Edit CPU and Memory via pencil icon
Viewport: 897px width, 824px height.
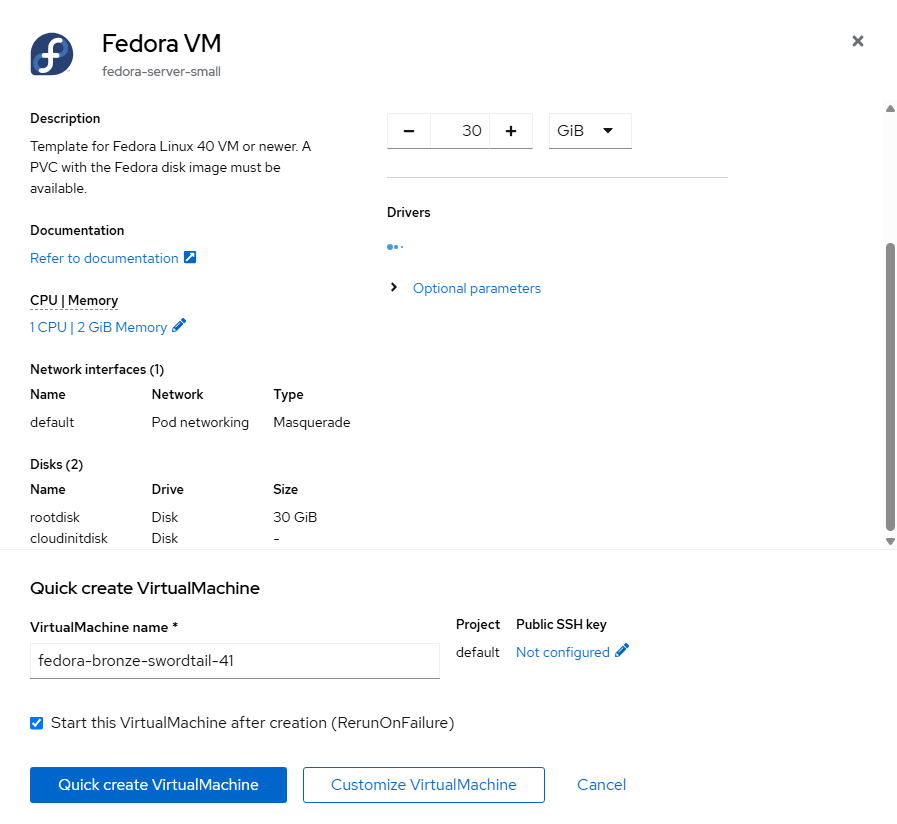[179, 326]
